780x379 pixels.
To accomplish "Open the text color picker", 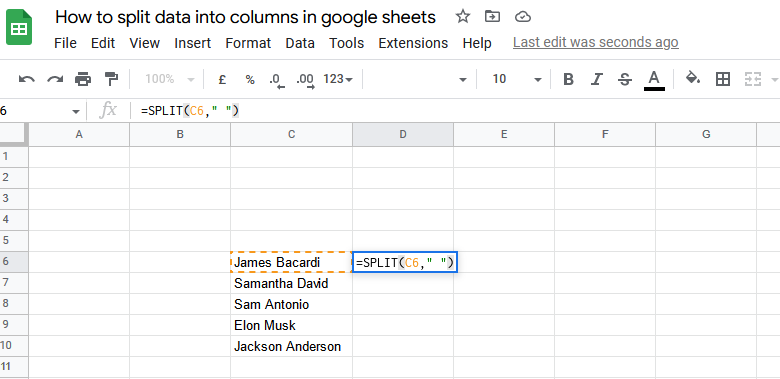I will (654, 80).
